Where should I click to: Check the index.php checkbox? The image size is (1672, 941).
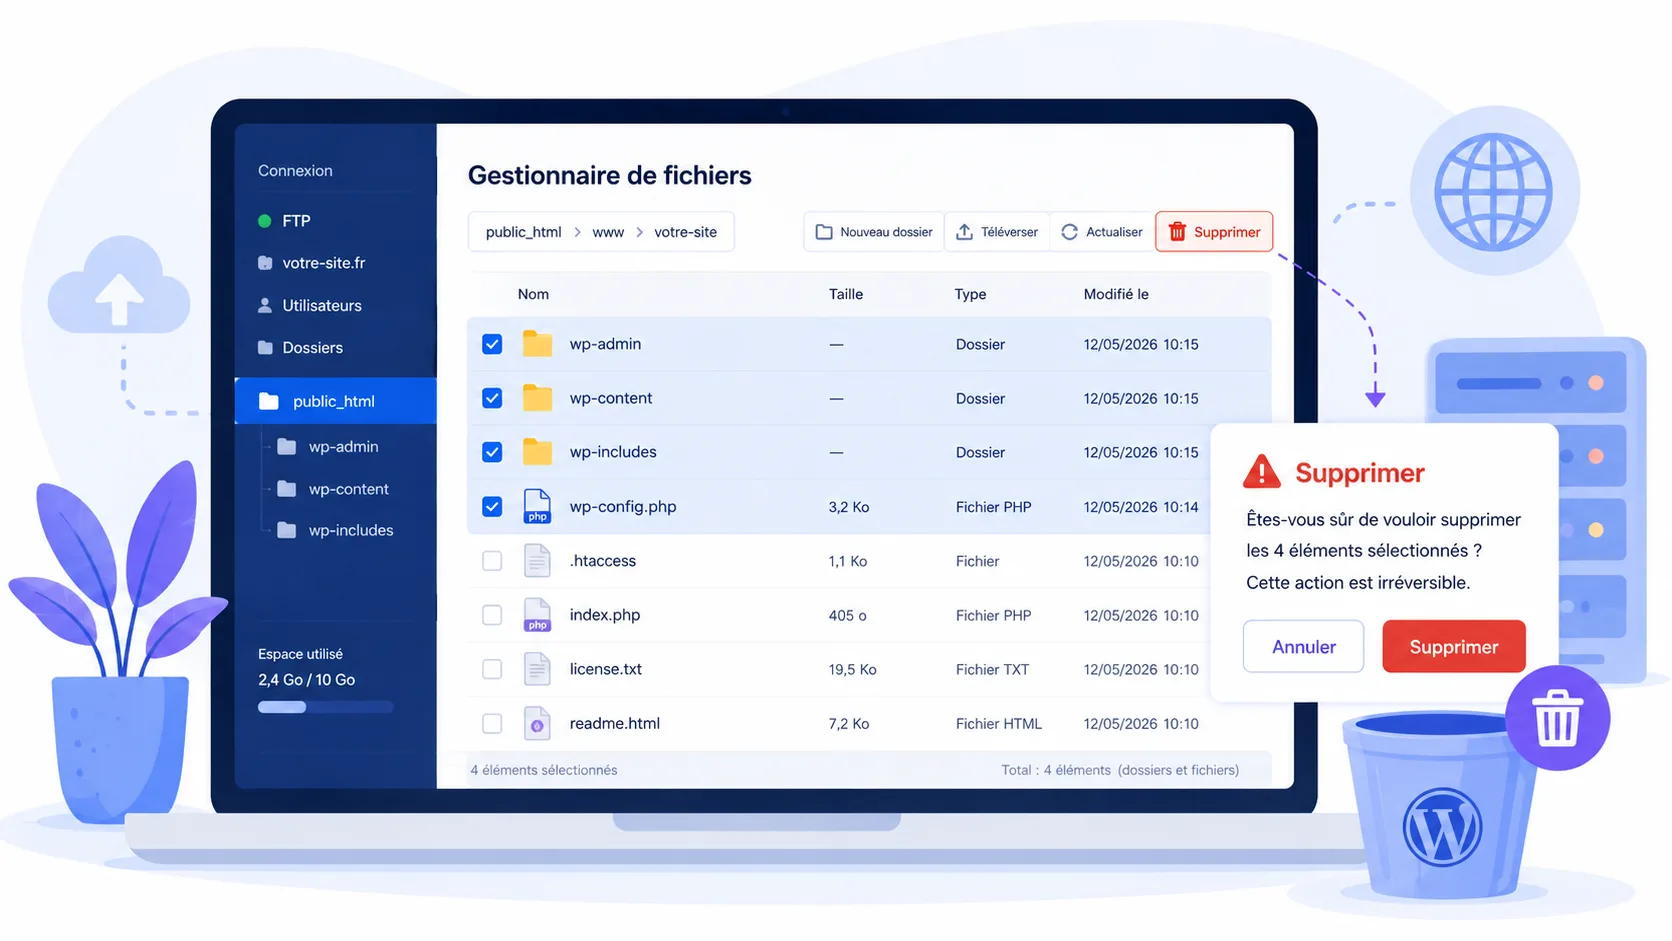(x=492, y=615)
